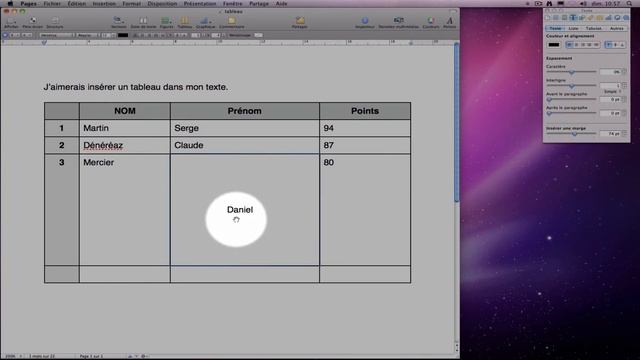
Task: Select the Document inspector icon
Action: tap(548, 18)
